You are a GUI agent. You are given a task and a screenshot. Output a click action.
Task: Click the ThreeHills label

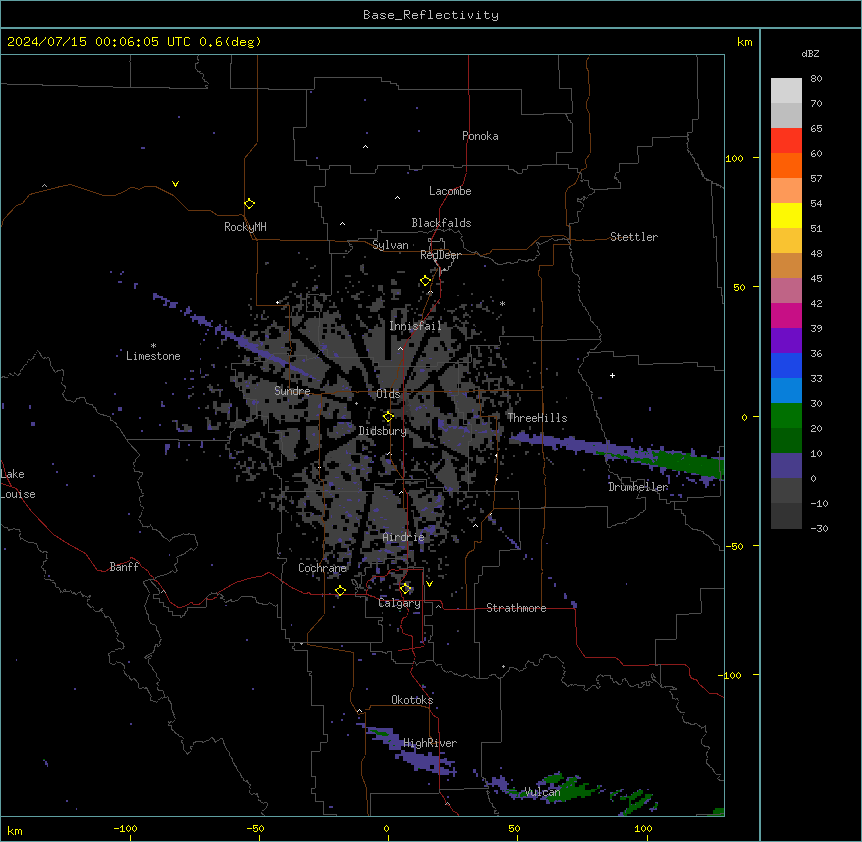pos(537,418)
